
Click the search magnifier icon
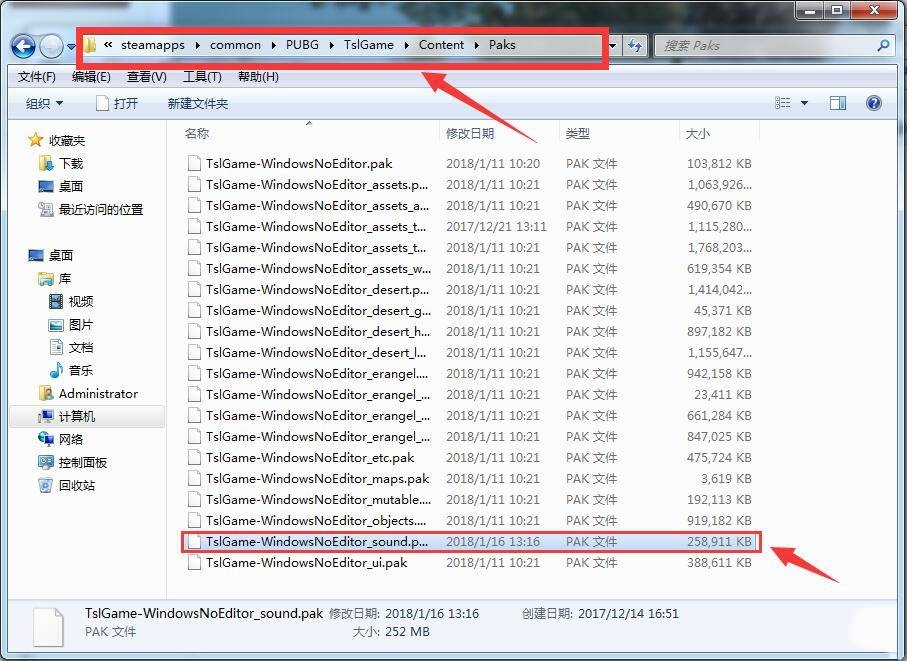pos(883,45)
